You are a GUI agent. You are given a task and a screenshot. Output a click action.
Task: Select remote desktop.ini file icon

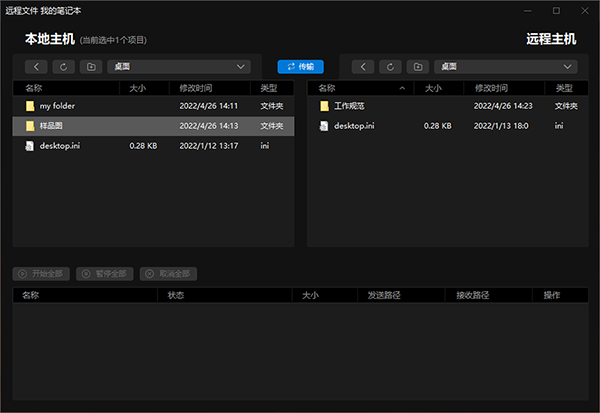324,126
